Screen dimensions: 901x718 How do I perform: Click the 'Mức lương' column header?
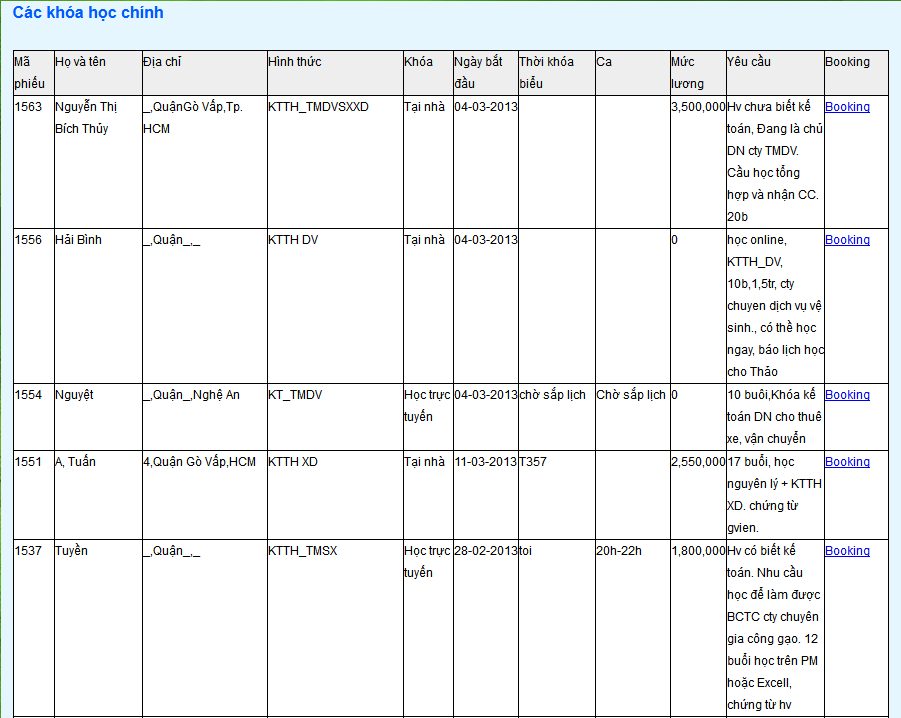click(688, 72)
